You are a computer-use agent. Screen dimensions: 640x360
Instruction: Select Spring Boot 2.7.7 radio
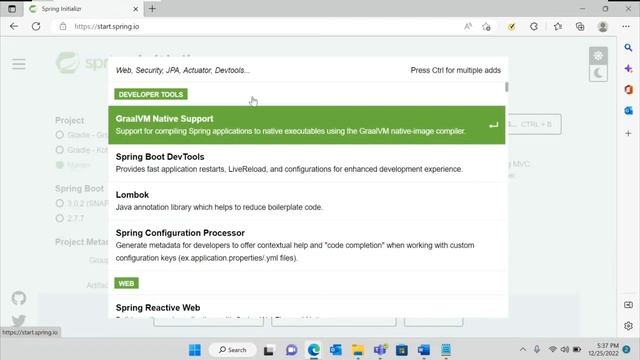click(x=60, y=218)
